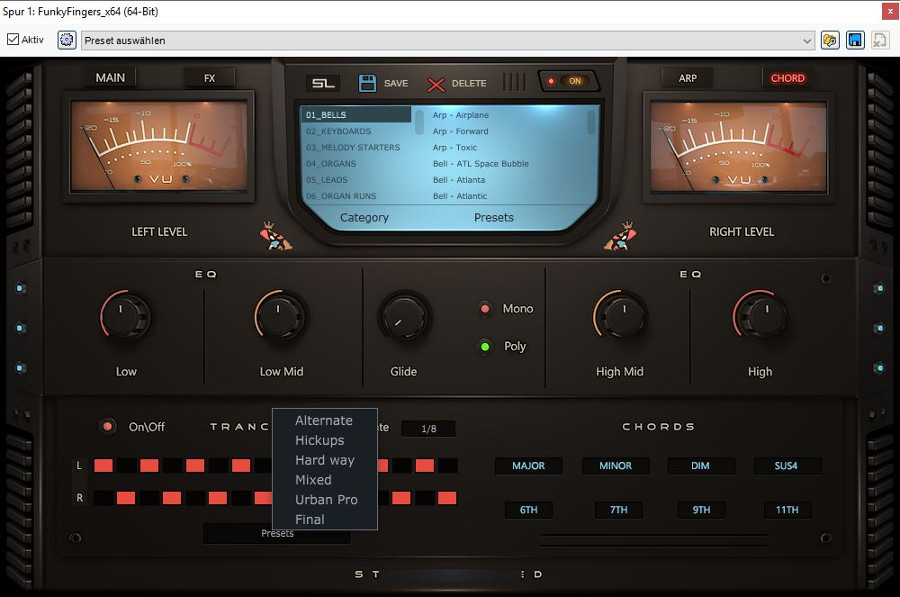Image resolution: width=900 pixels, height=597 pixels.
Task: Switch to the ARP tab
Action: click(688, 78)
